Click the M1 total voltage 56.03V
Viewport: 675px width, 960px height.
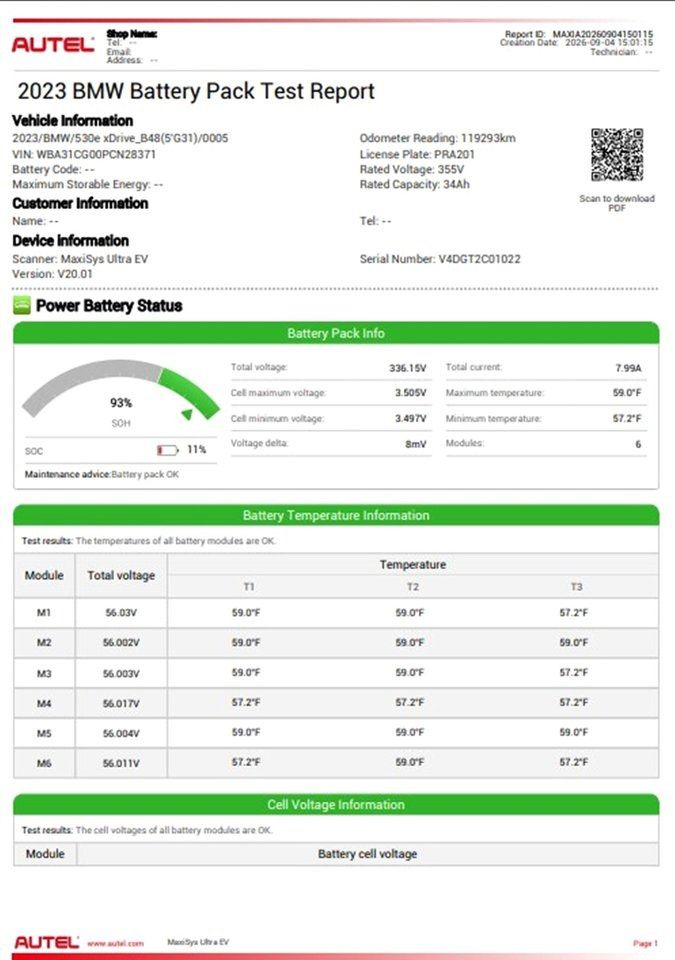(x=121, y=613)
